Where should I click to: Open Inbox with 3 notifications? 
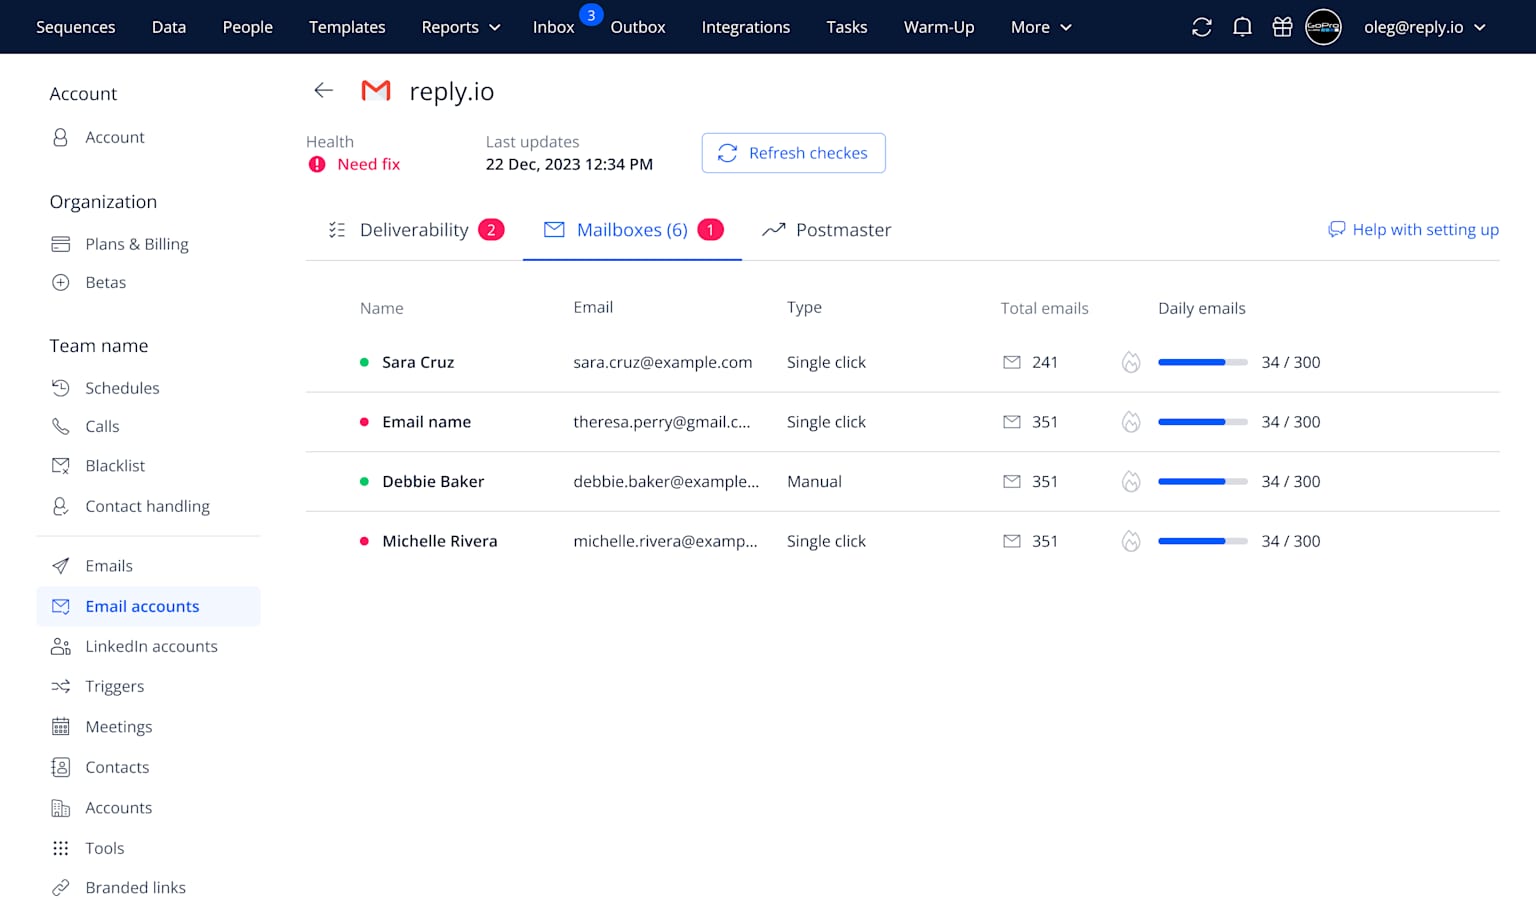point(553,27)
